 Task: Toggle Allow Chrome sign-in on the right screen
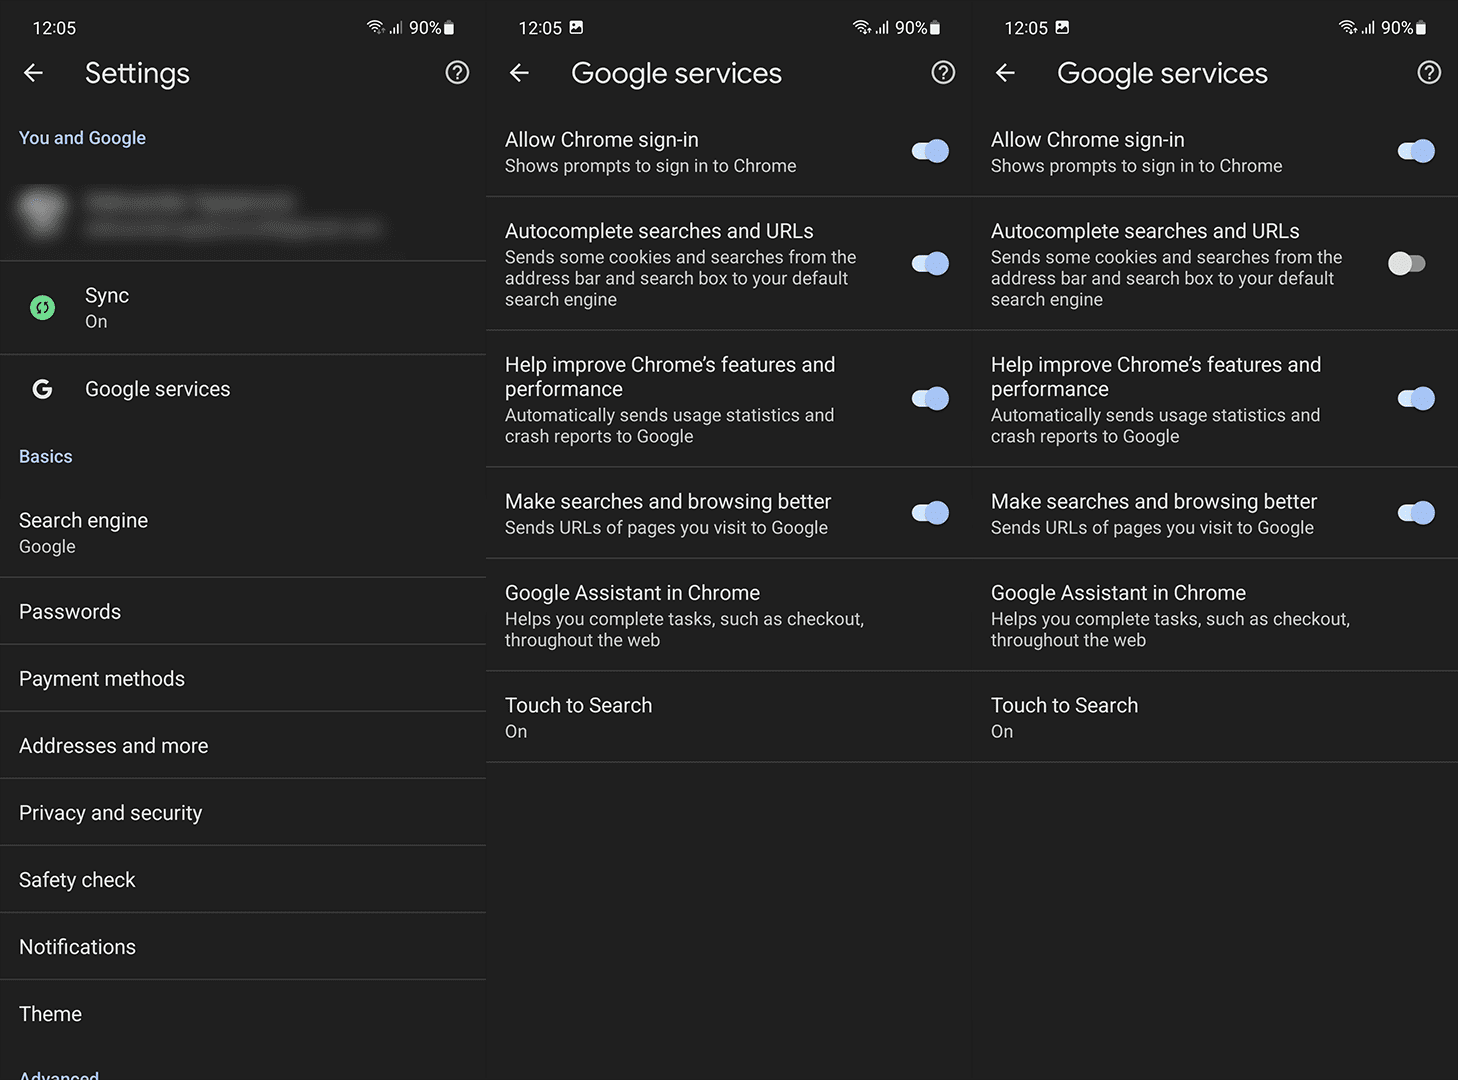pyautogui.click(x=1416, y=151)
